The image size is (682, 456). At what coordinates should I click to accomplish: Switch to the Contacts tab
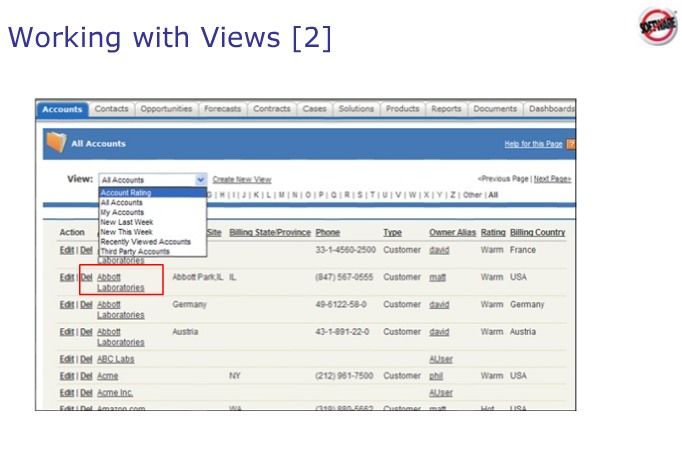coord(111,109)
